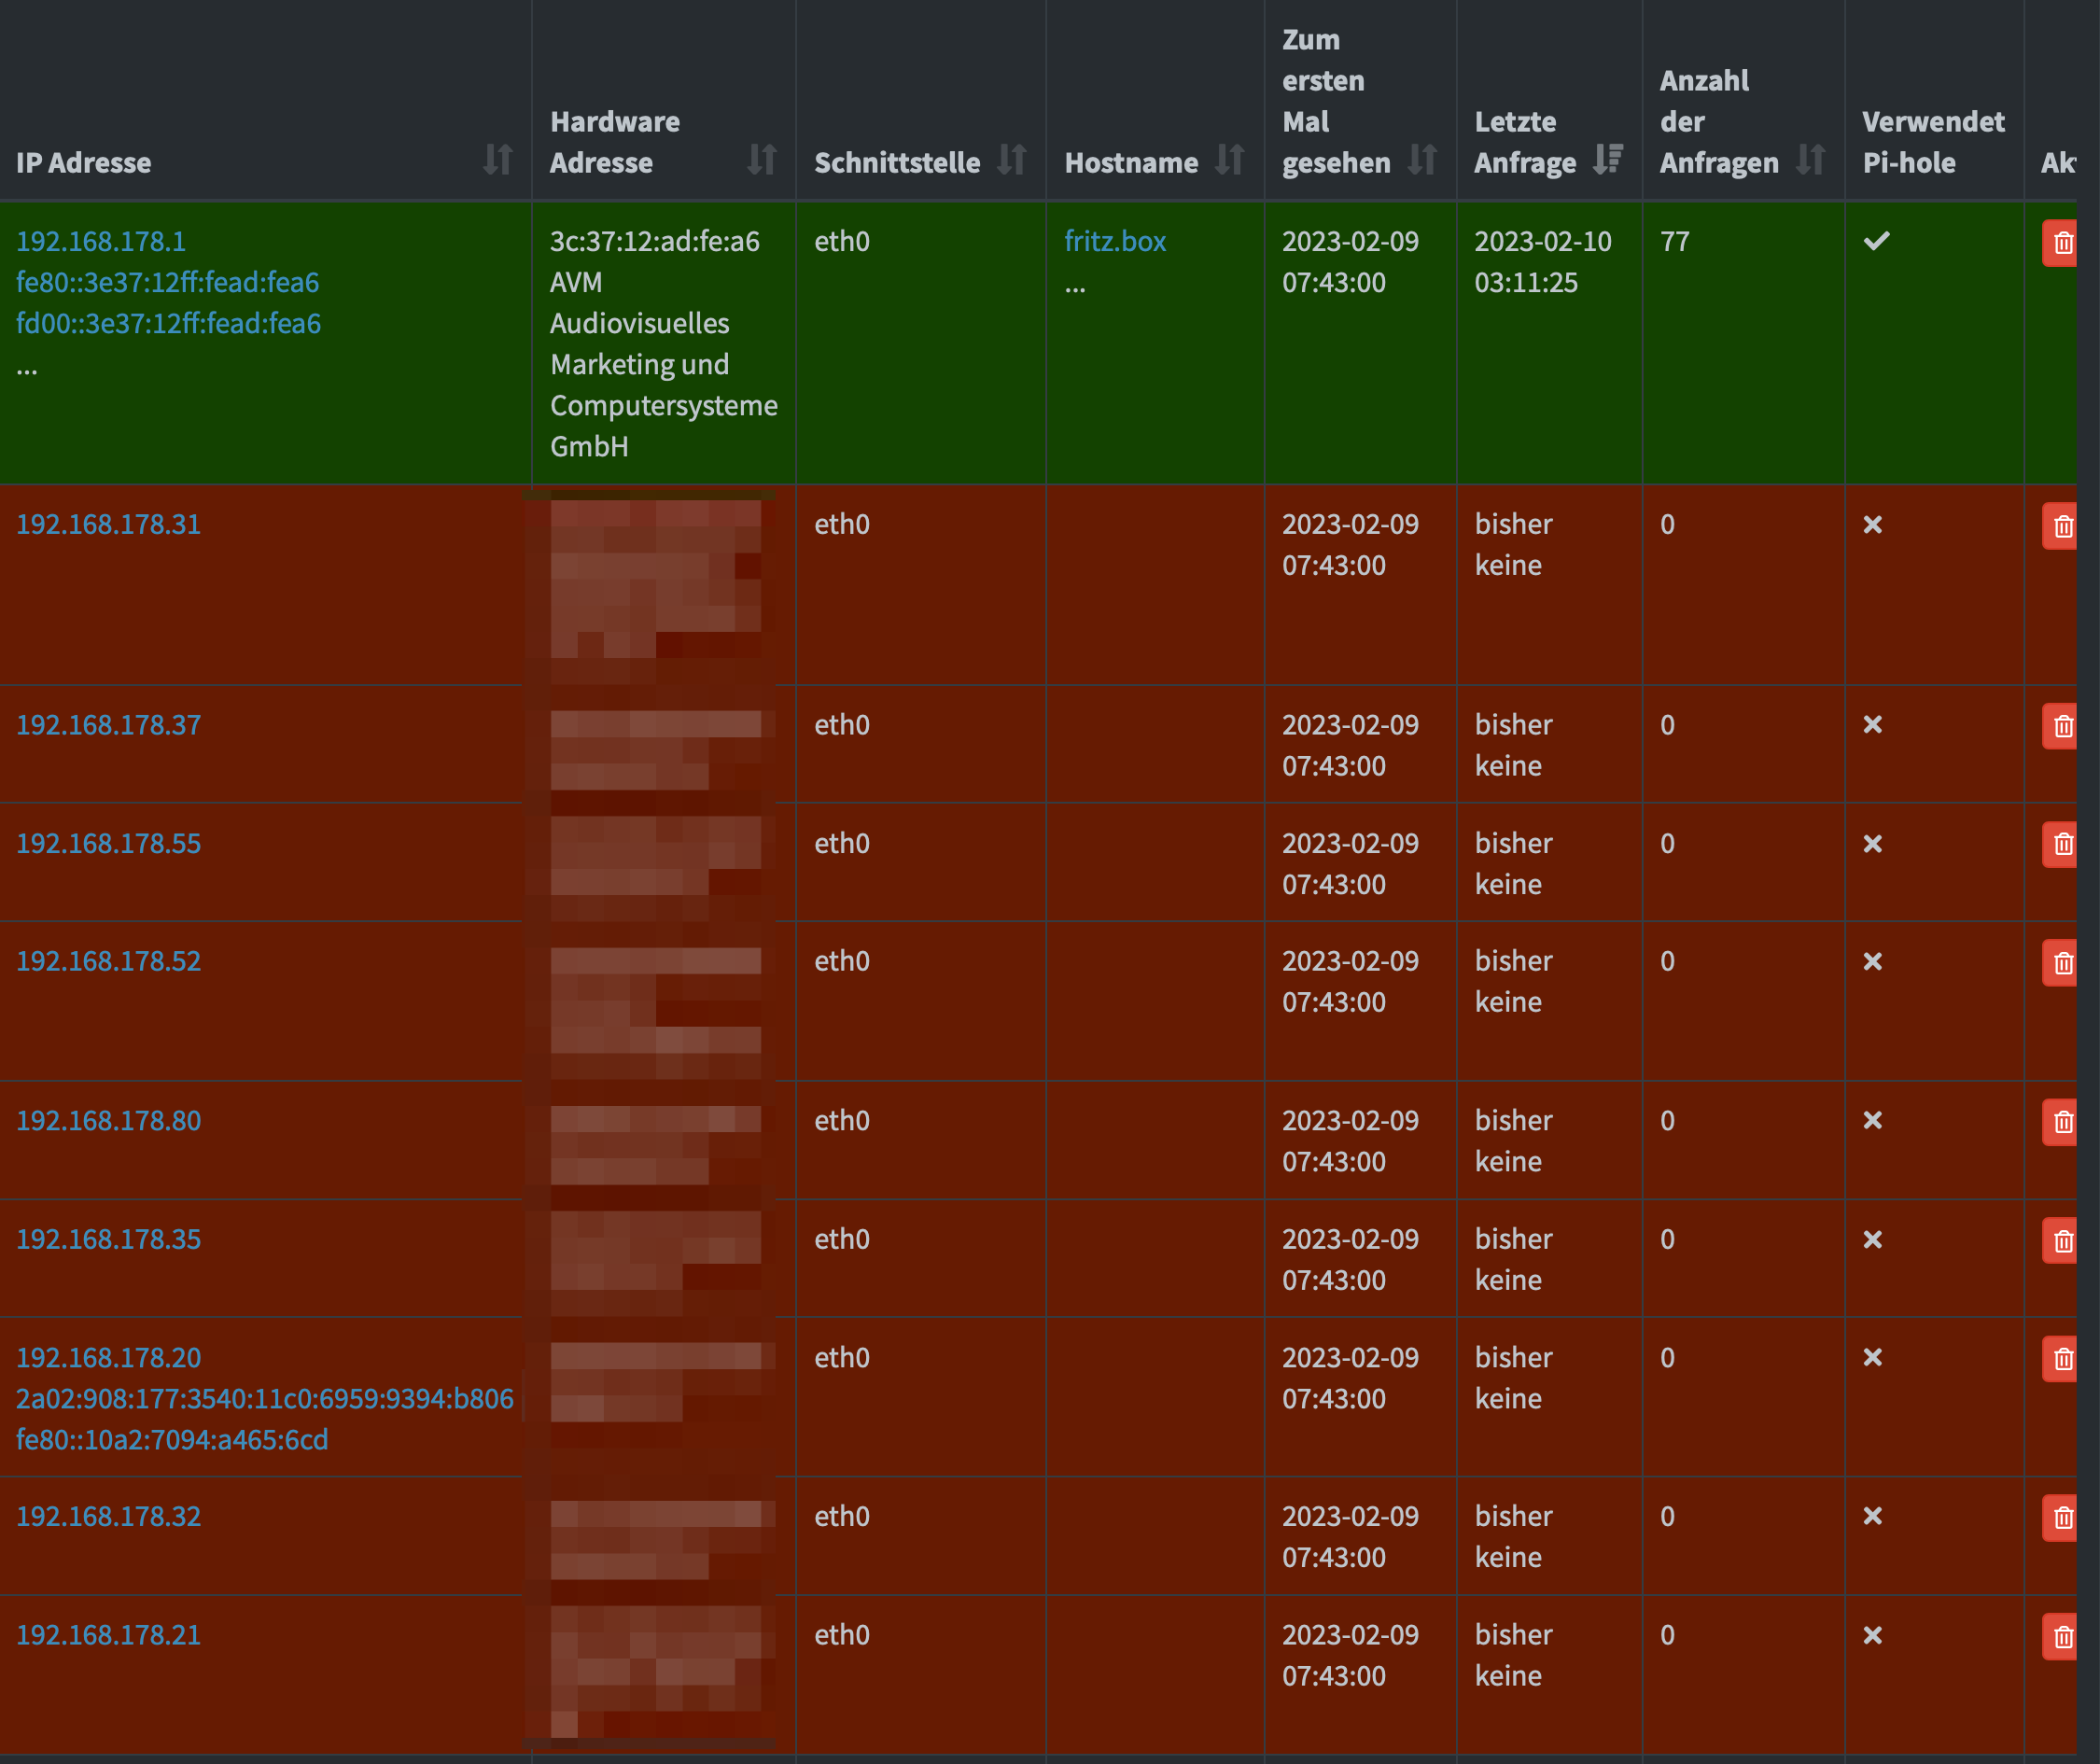Click the fe80::3e37:12ff:fead:fea6 address link
The height and width of the screenshot is (1764, 2100).
[x=167, y=283]
